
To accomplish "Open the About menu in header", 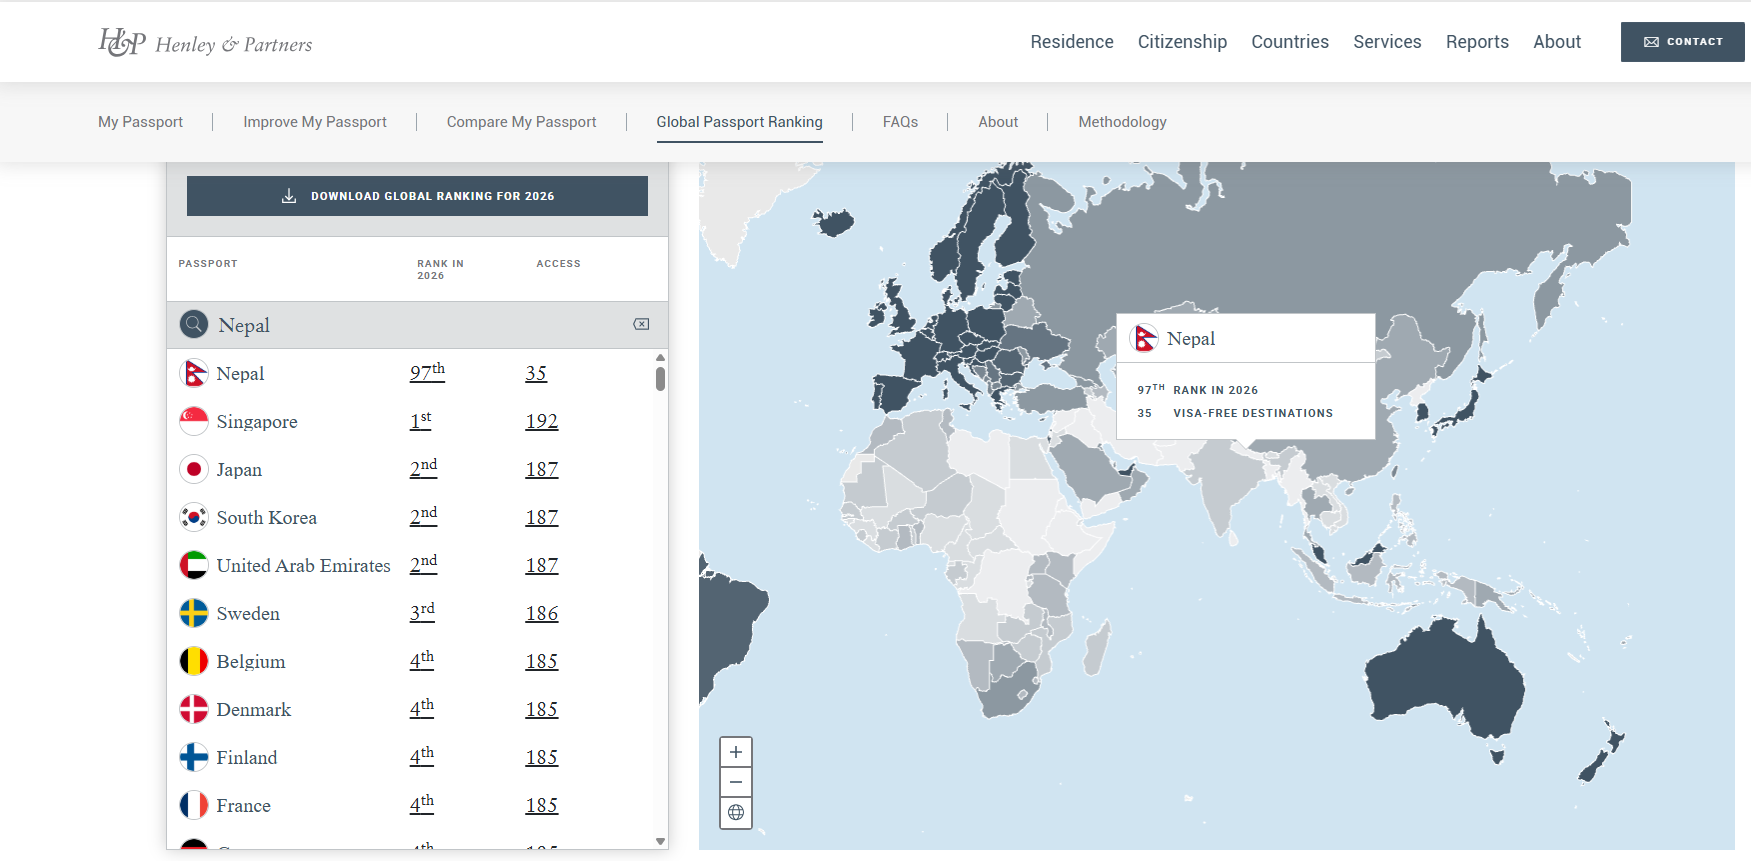I will point(1557,42).
